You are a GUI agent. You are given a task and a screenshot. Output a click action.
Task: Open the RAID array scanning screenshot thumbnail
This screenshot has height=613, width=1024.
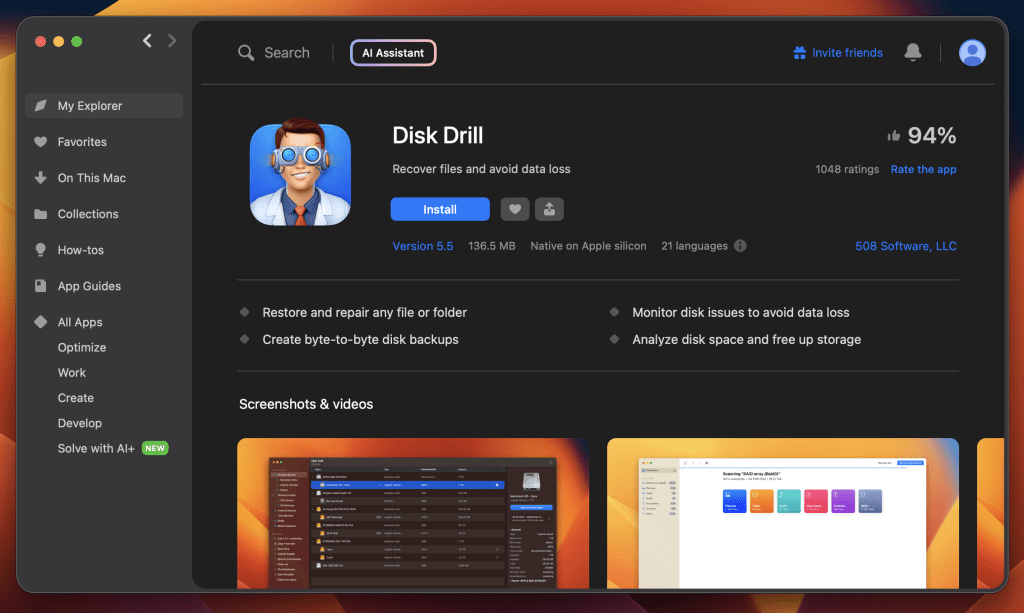pyautogui.click(x=782, y=513)
